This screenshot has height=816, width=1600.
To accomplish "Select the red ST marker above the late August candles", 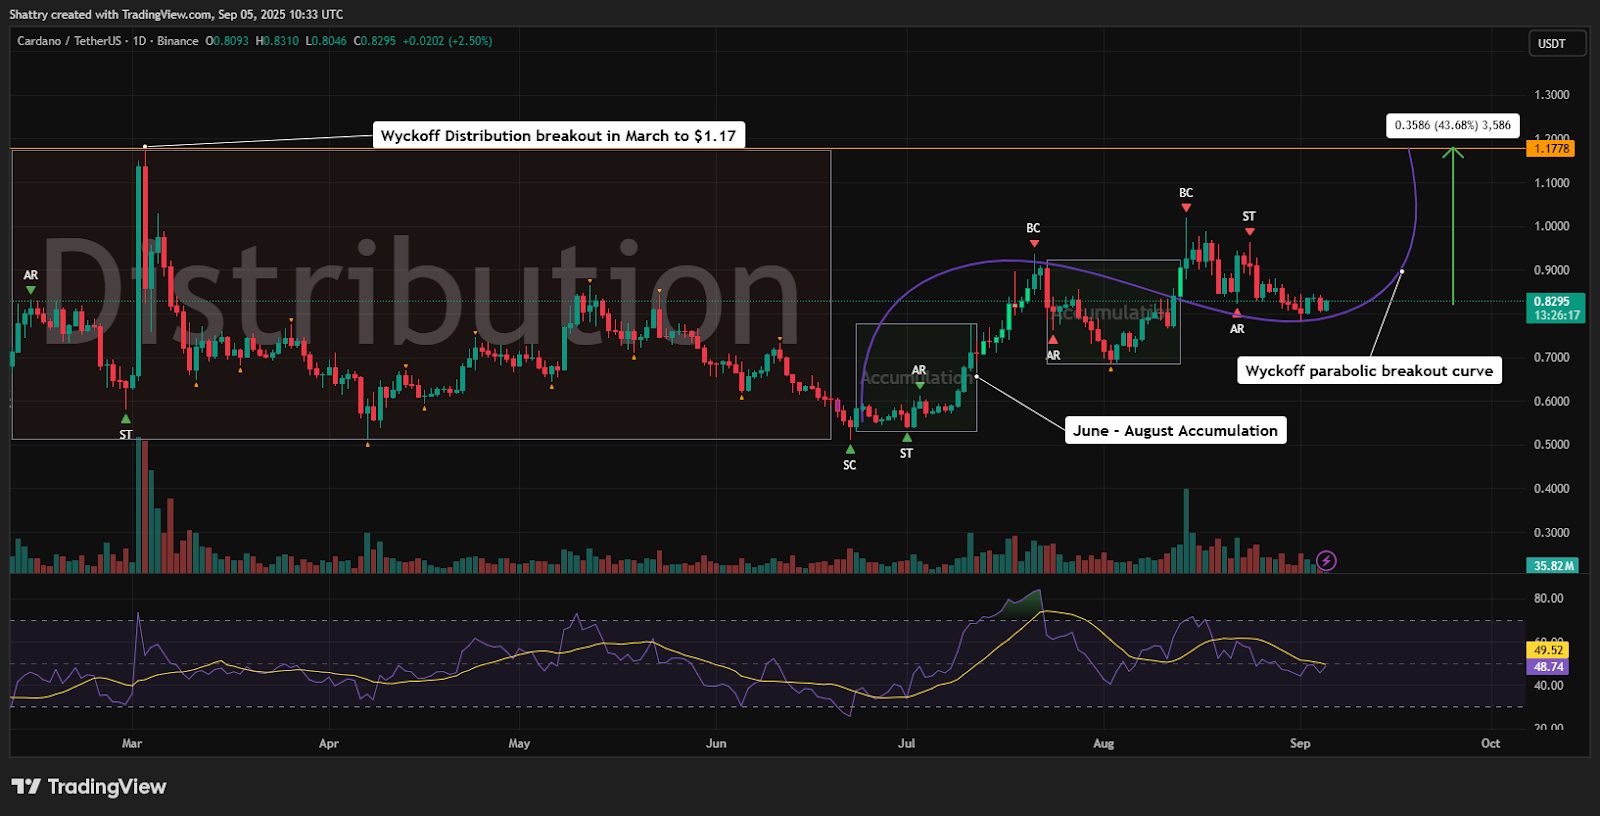I will pyautogui.click(x=1249, y=231).
